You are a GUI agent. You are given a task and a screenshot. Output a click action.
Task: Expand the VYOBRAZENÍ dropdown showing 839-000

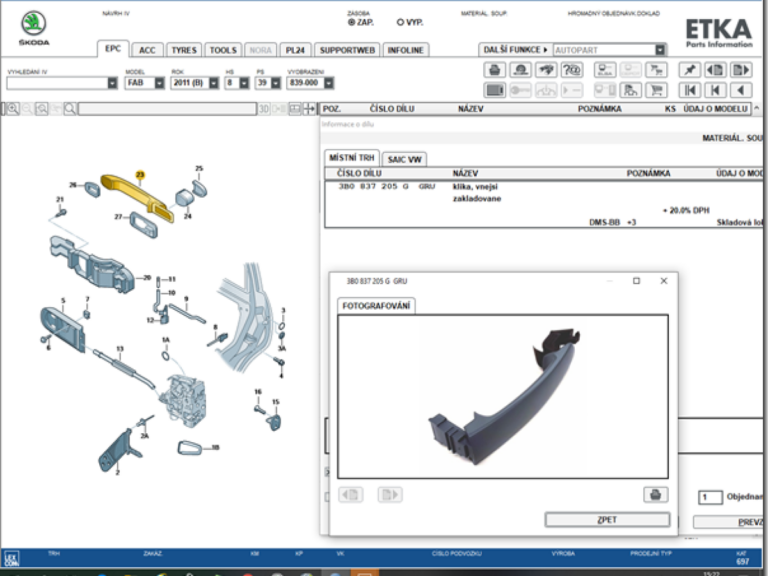pos(328,83)
